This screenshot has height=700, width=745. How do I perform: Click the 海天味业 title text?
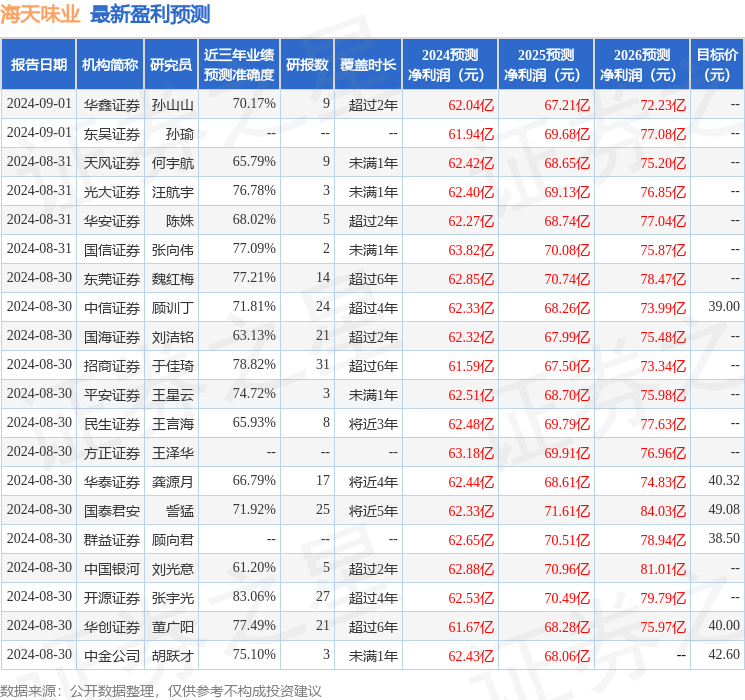pos(40,14)
